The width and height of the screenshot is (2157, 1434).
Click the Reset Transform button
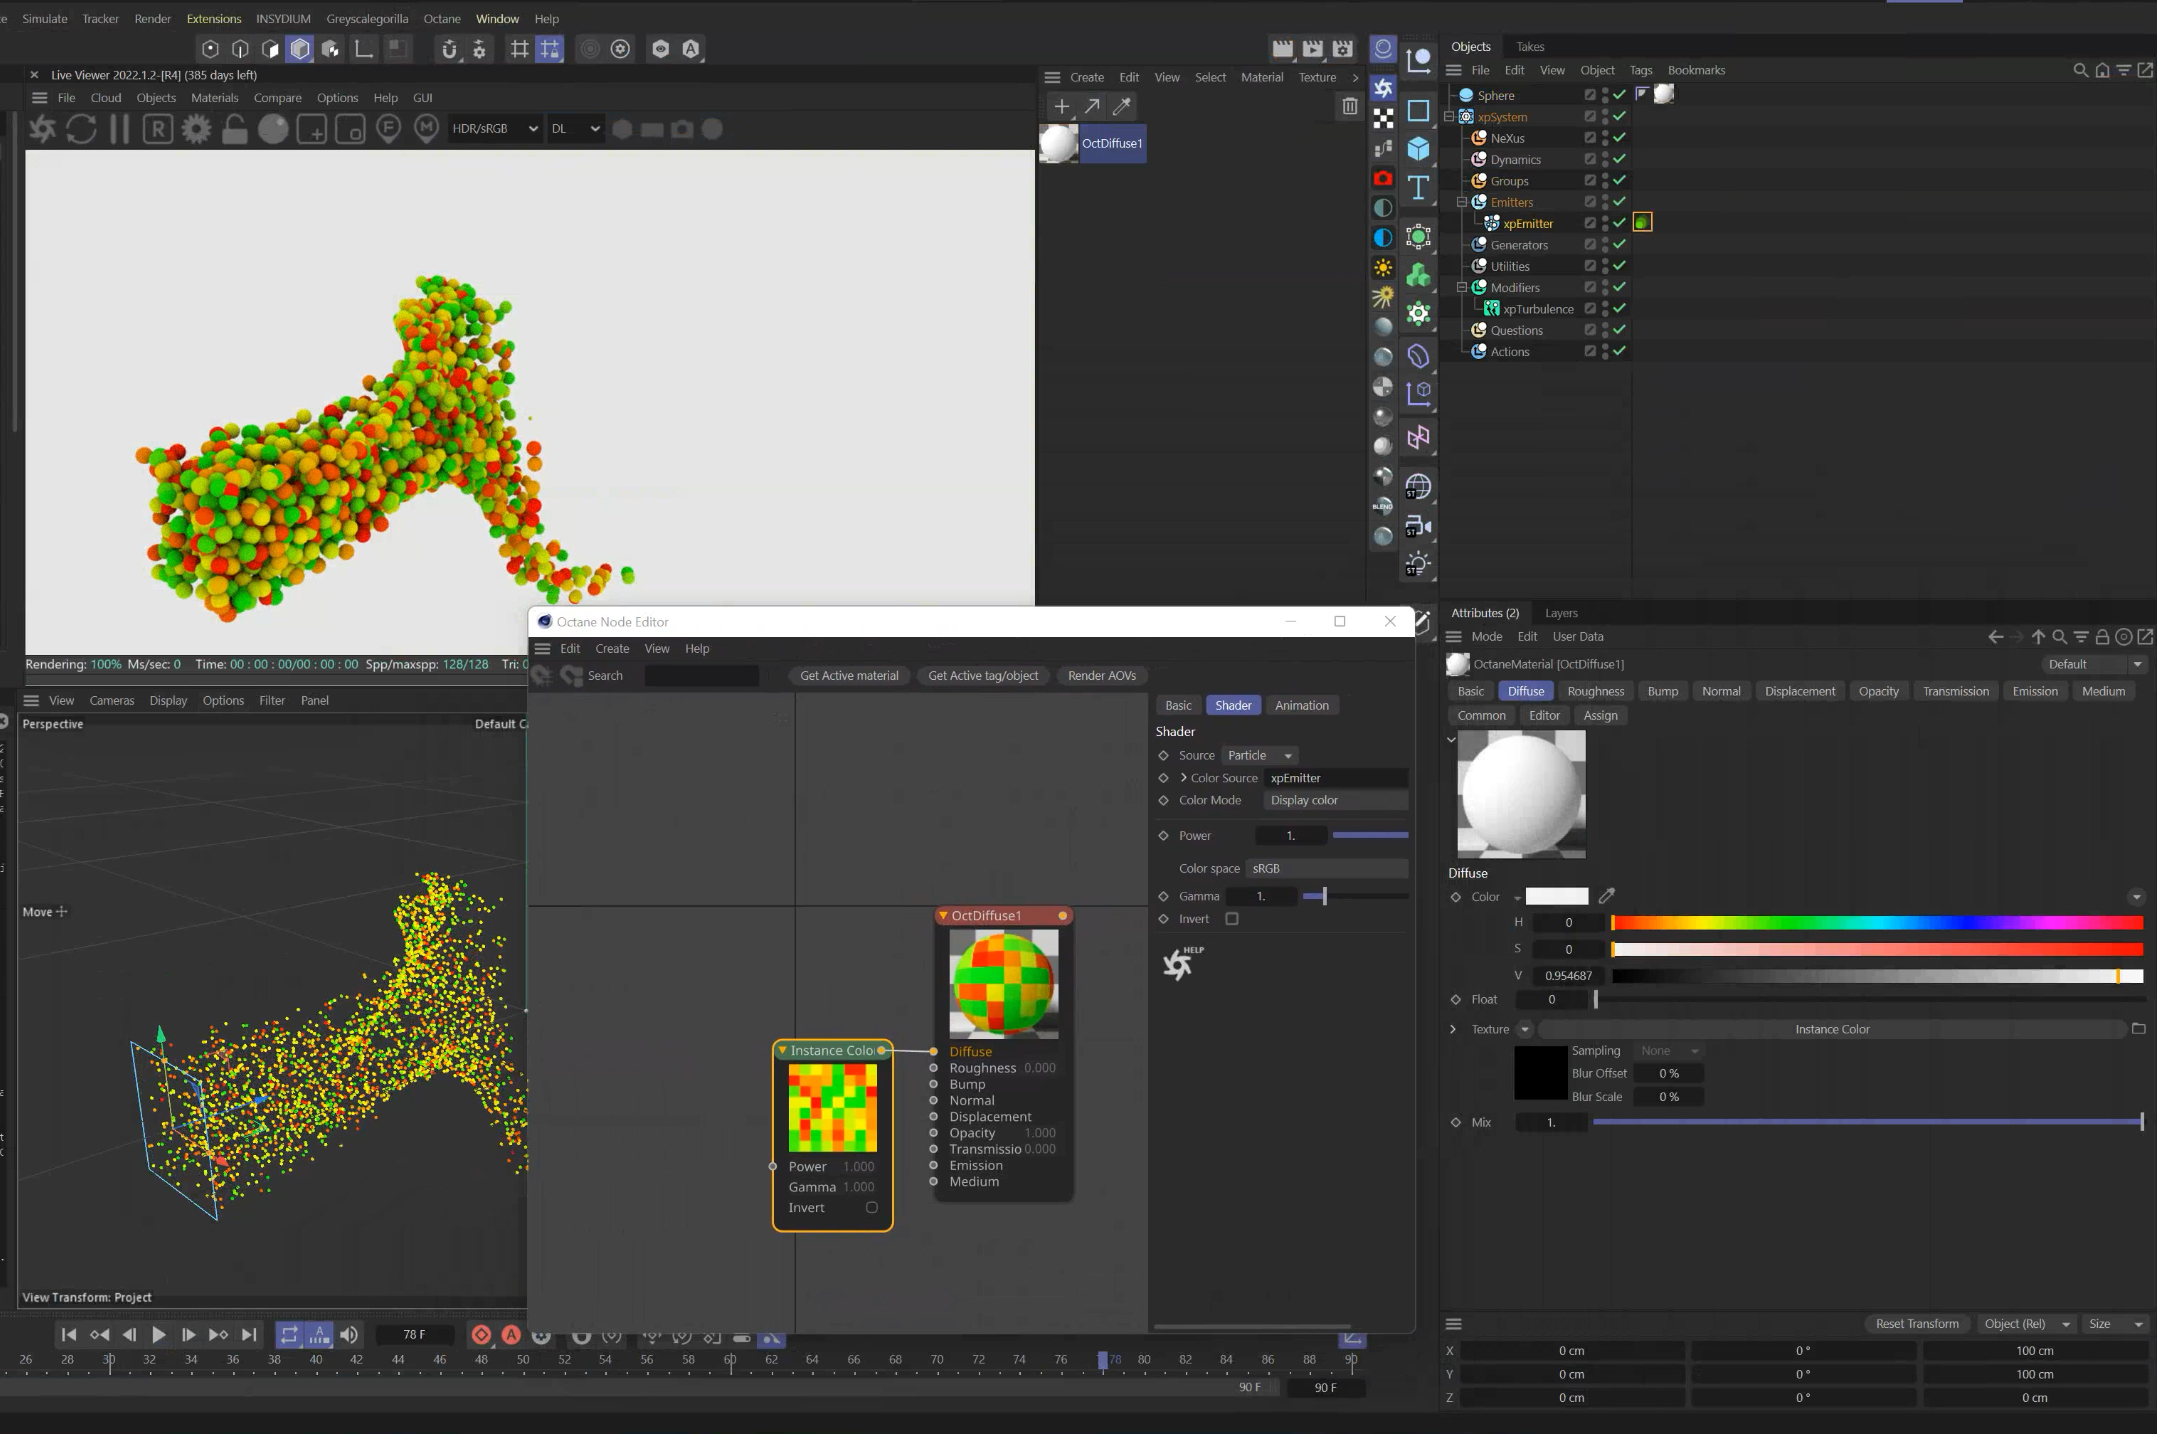[1916, 1323]
